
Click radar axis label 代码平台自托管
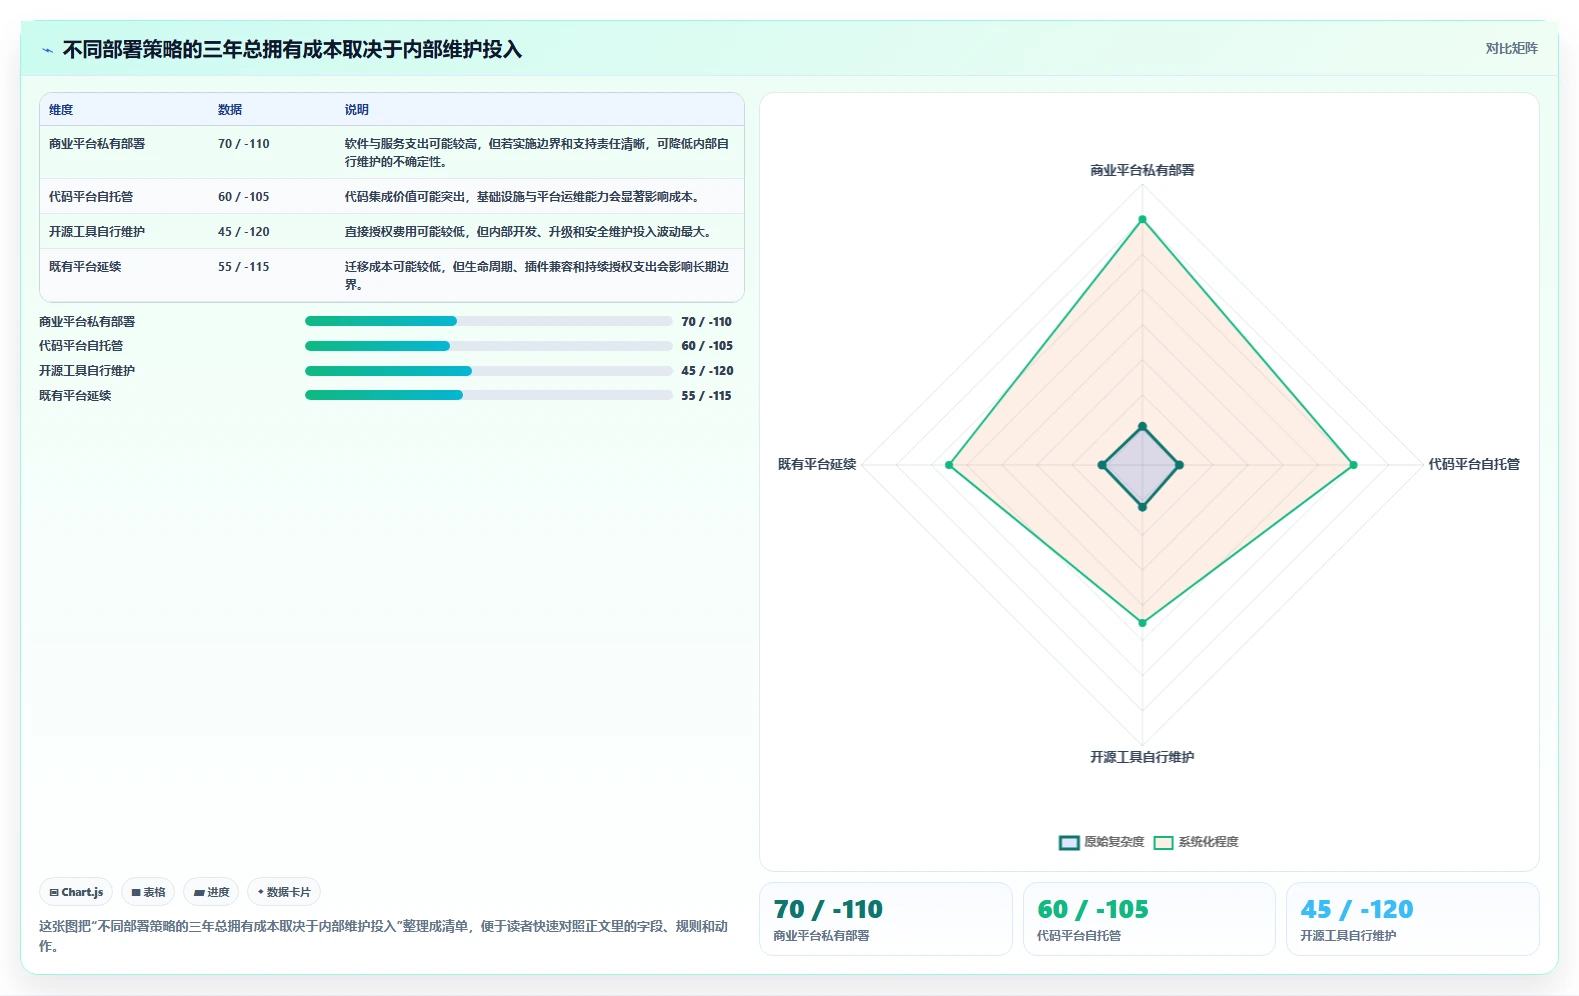[1474, 464]
